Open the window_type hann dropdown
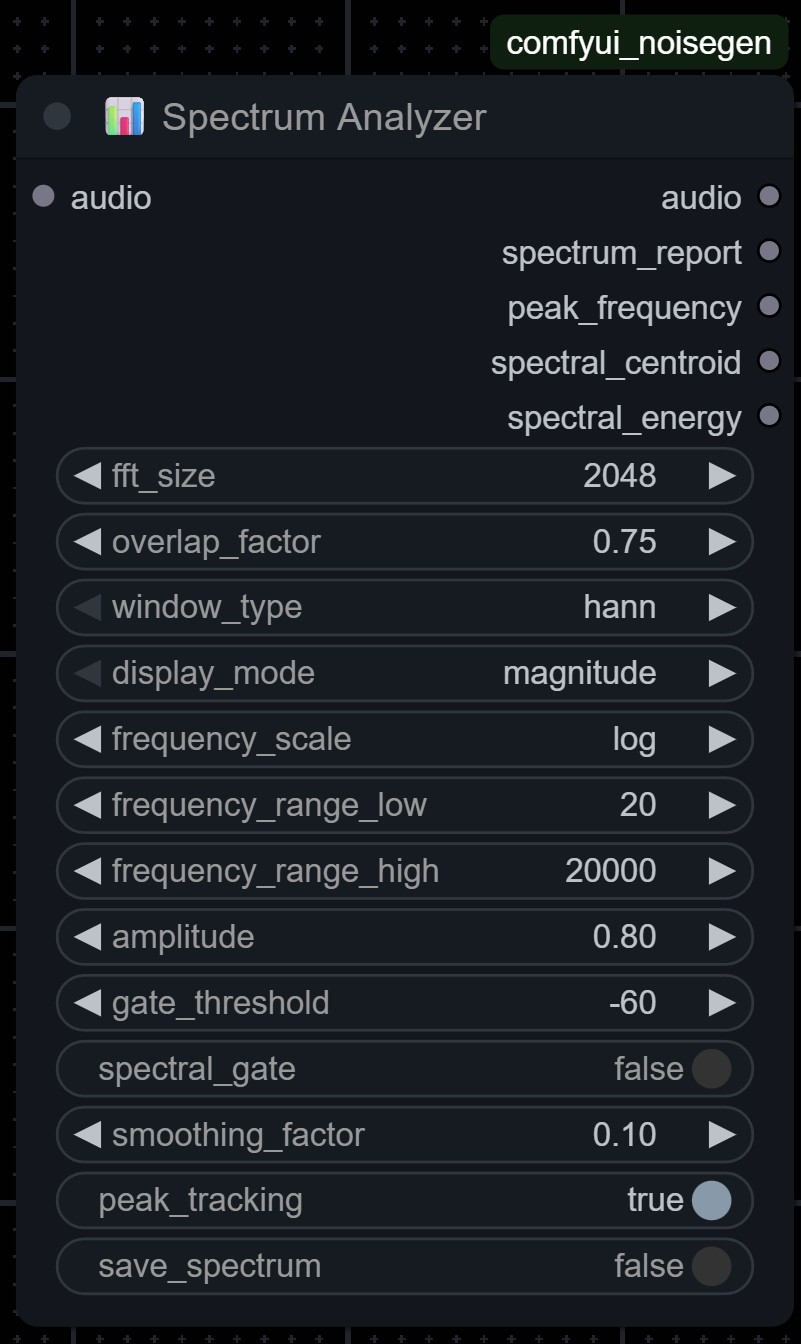Image resolution: width=801 pixels, height=1344 pixels. [x=405, y=607]
